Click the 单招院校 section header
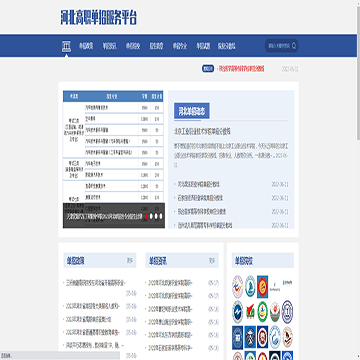Viewport: 360px width, 360px height. (263, 261)
